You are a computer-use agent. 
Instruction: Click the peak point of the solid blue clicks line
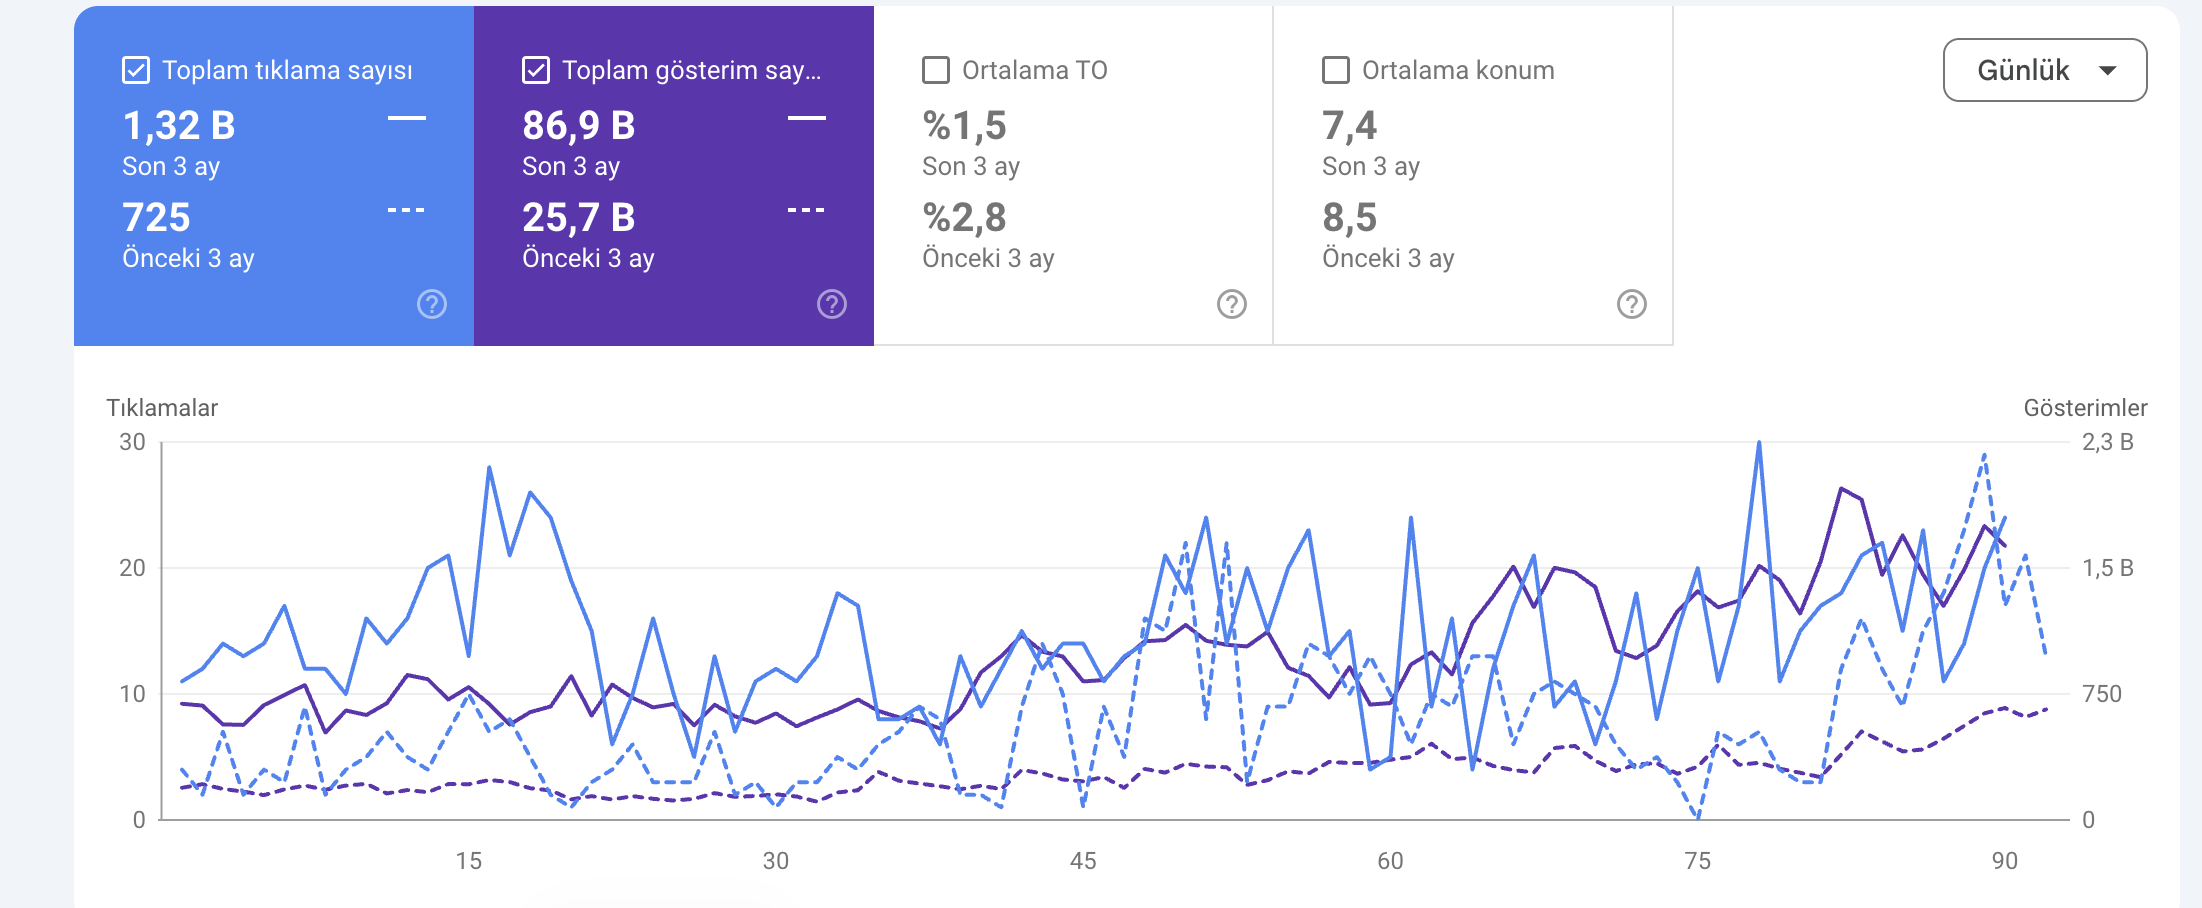point(1760,440)
